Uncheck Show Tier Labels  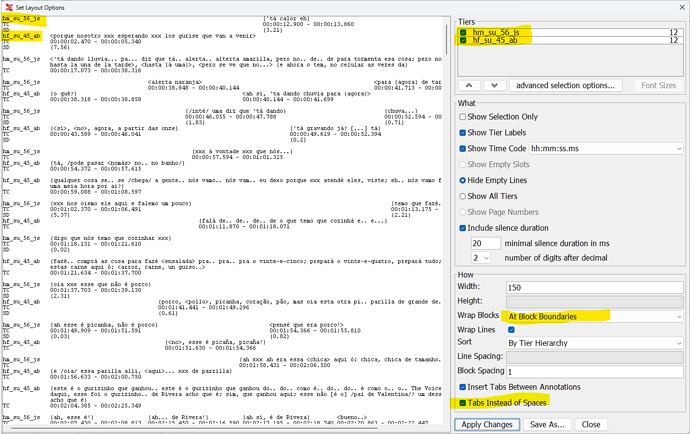[x=462, y=132]
